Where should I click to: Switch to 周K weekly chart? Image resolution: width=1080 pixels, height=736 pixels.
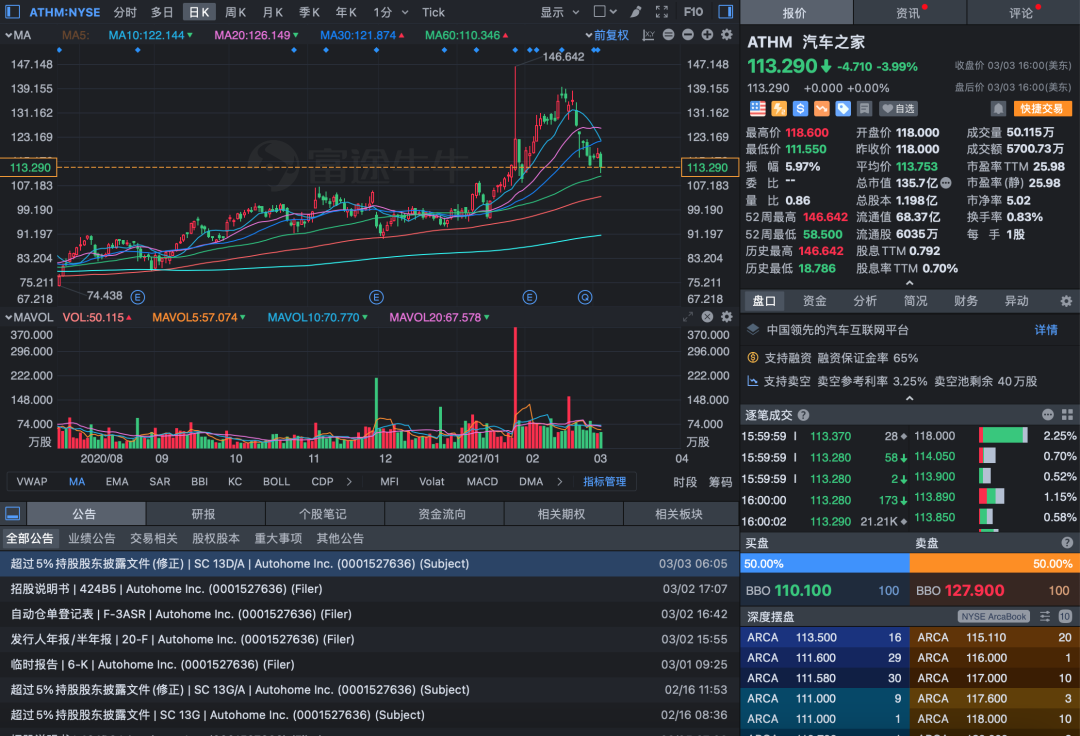236,12
